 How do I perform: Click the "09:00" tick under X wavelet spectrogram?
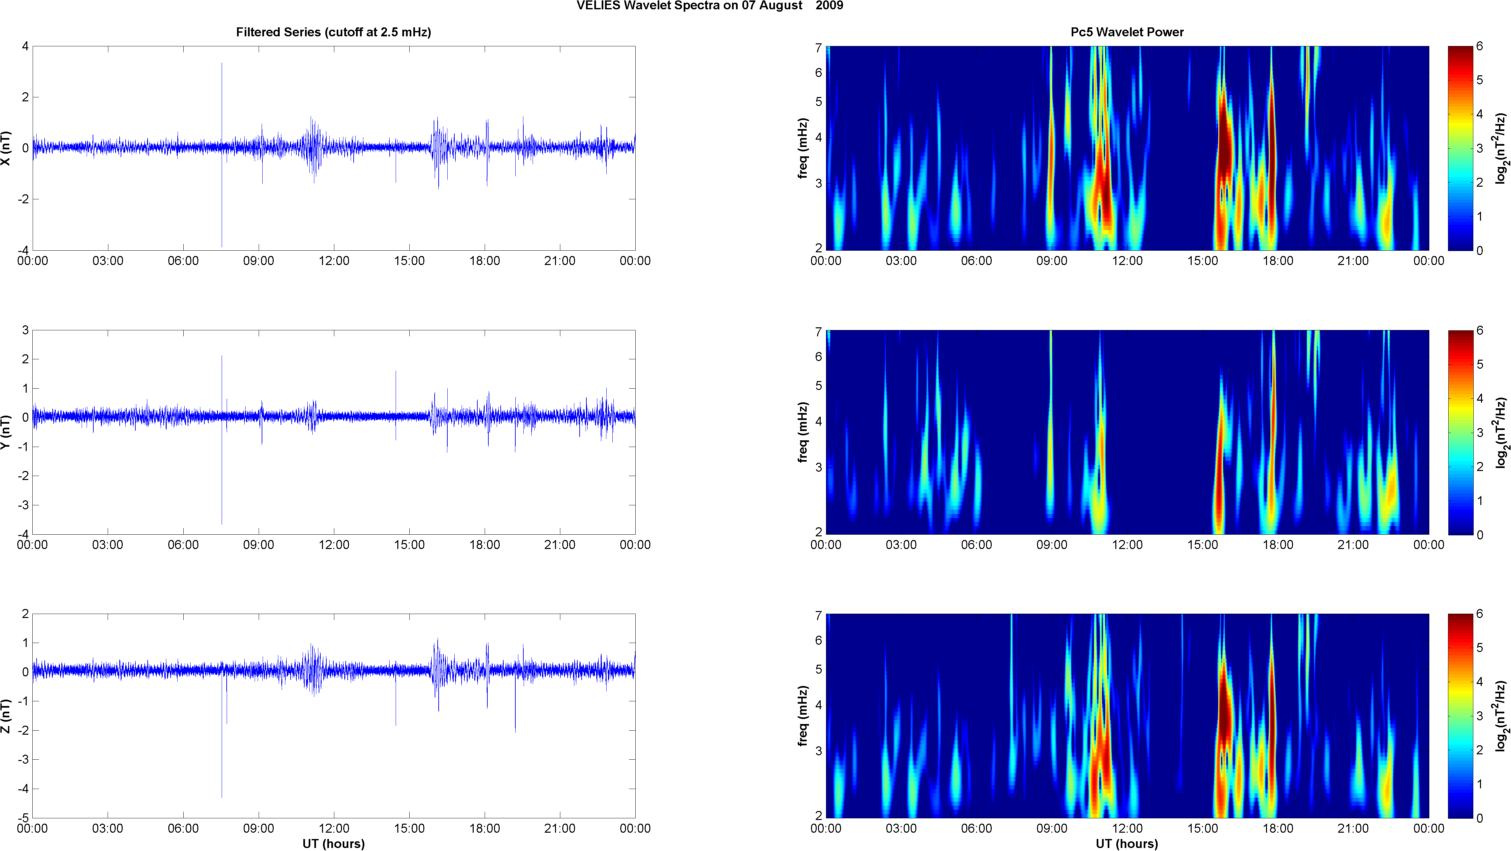1052,261
